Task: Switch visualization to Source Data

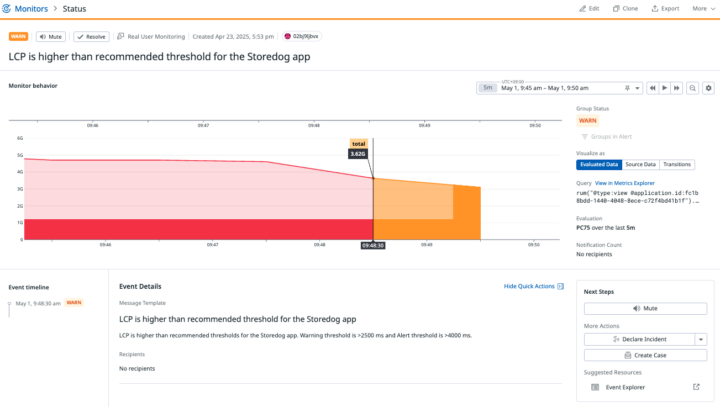Action: click(640, 164)
